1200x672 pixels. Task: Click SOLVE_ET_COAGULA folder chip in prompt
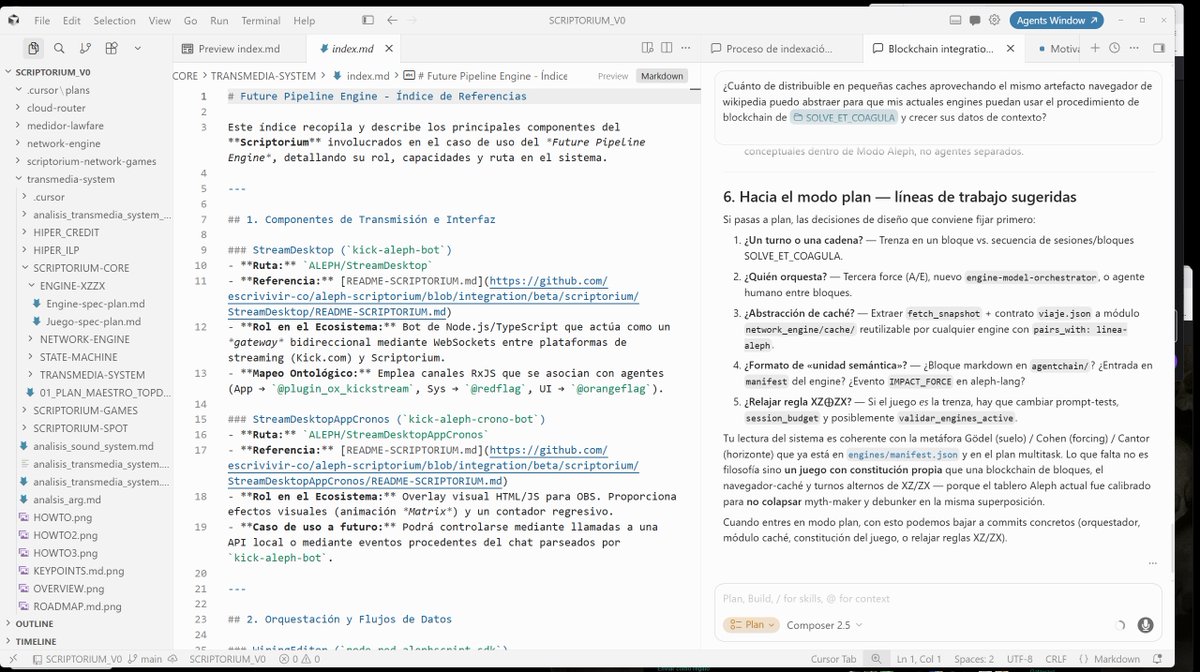tap(843, 117)
